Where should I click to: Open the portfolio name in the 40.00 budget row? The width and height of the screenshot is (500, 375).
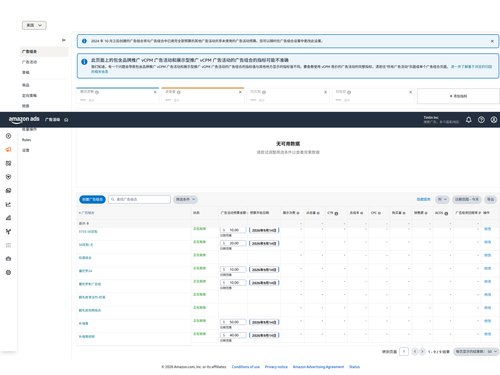[x=87, y=336]
